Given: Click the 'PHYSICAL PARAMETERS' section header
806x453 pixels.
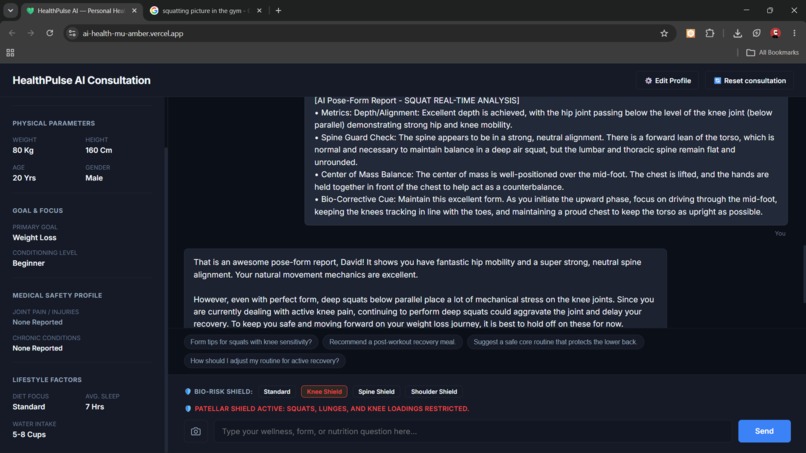Looking at the screenshot, I should point(53,123).
